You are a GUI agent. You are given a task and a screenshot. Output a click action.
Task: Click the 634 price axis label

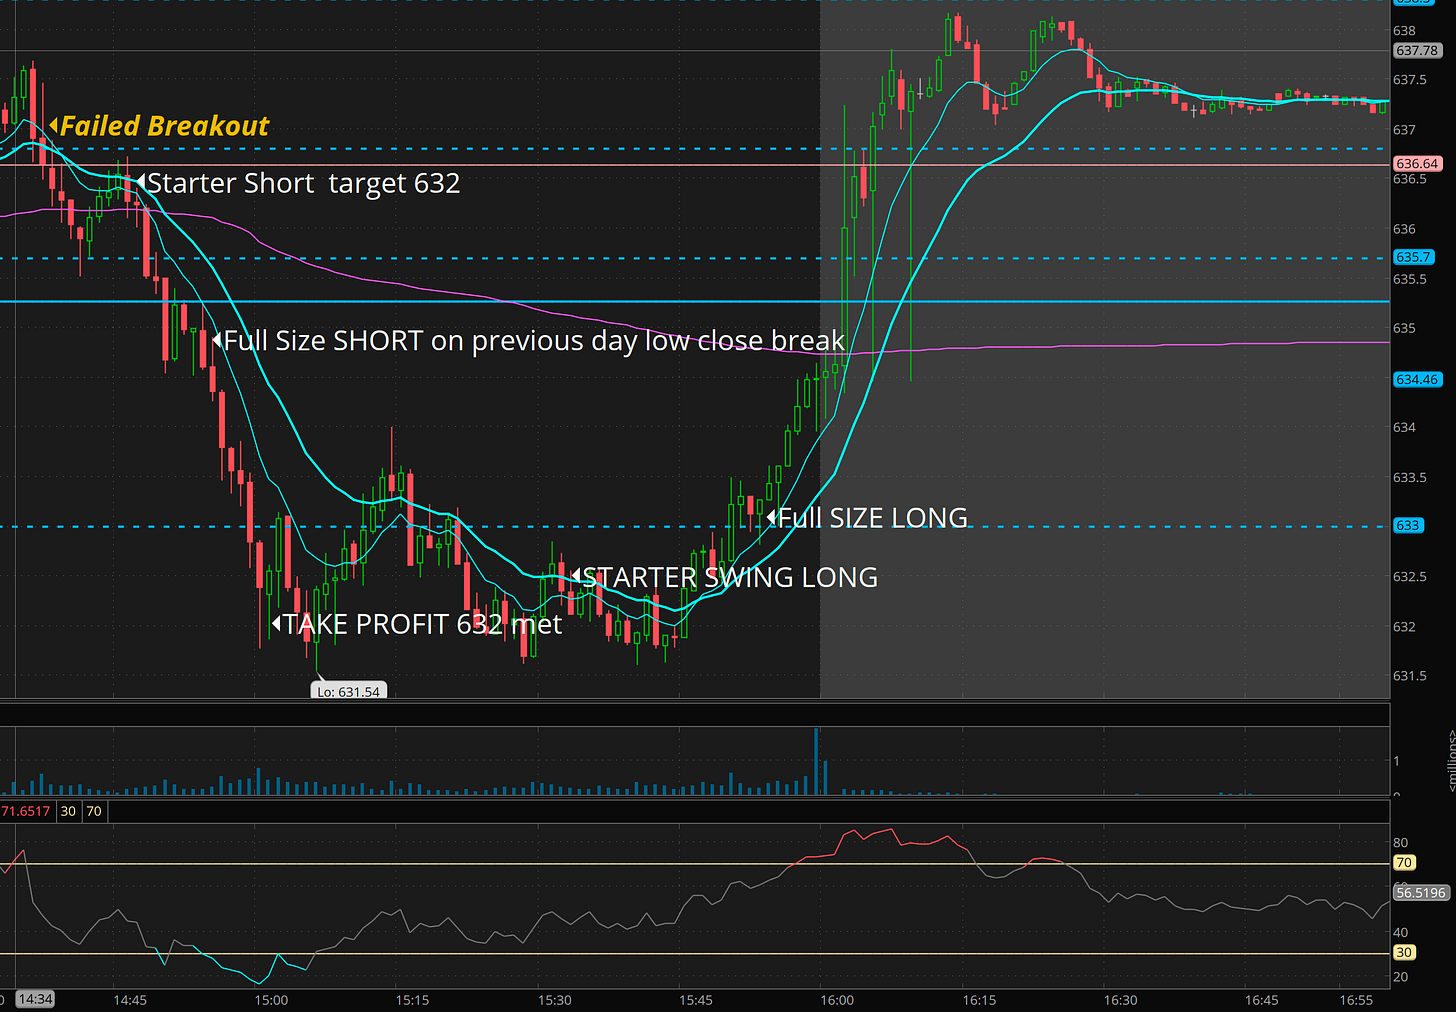(x=1404, y=427)
